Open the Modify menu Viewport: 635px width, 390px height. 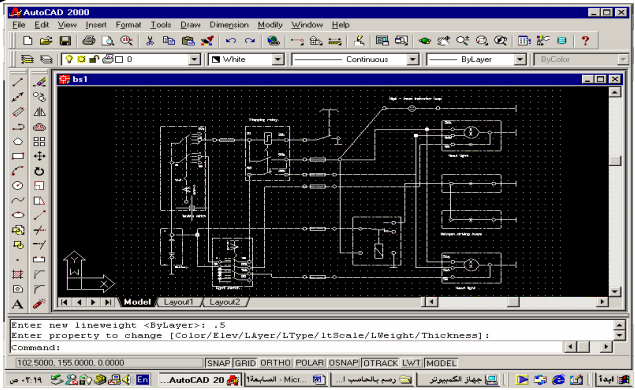270,25
